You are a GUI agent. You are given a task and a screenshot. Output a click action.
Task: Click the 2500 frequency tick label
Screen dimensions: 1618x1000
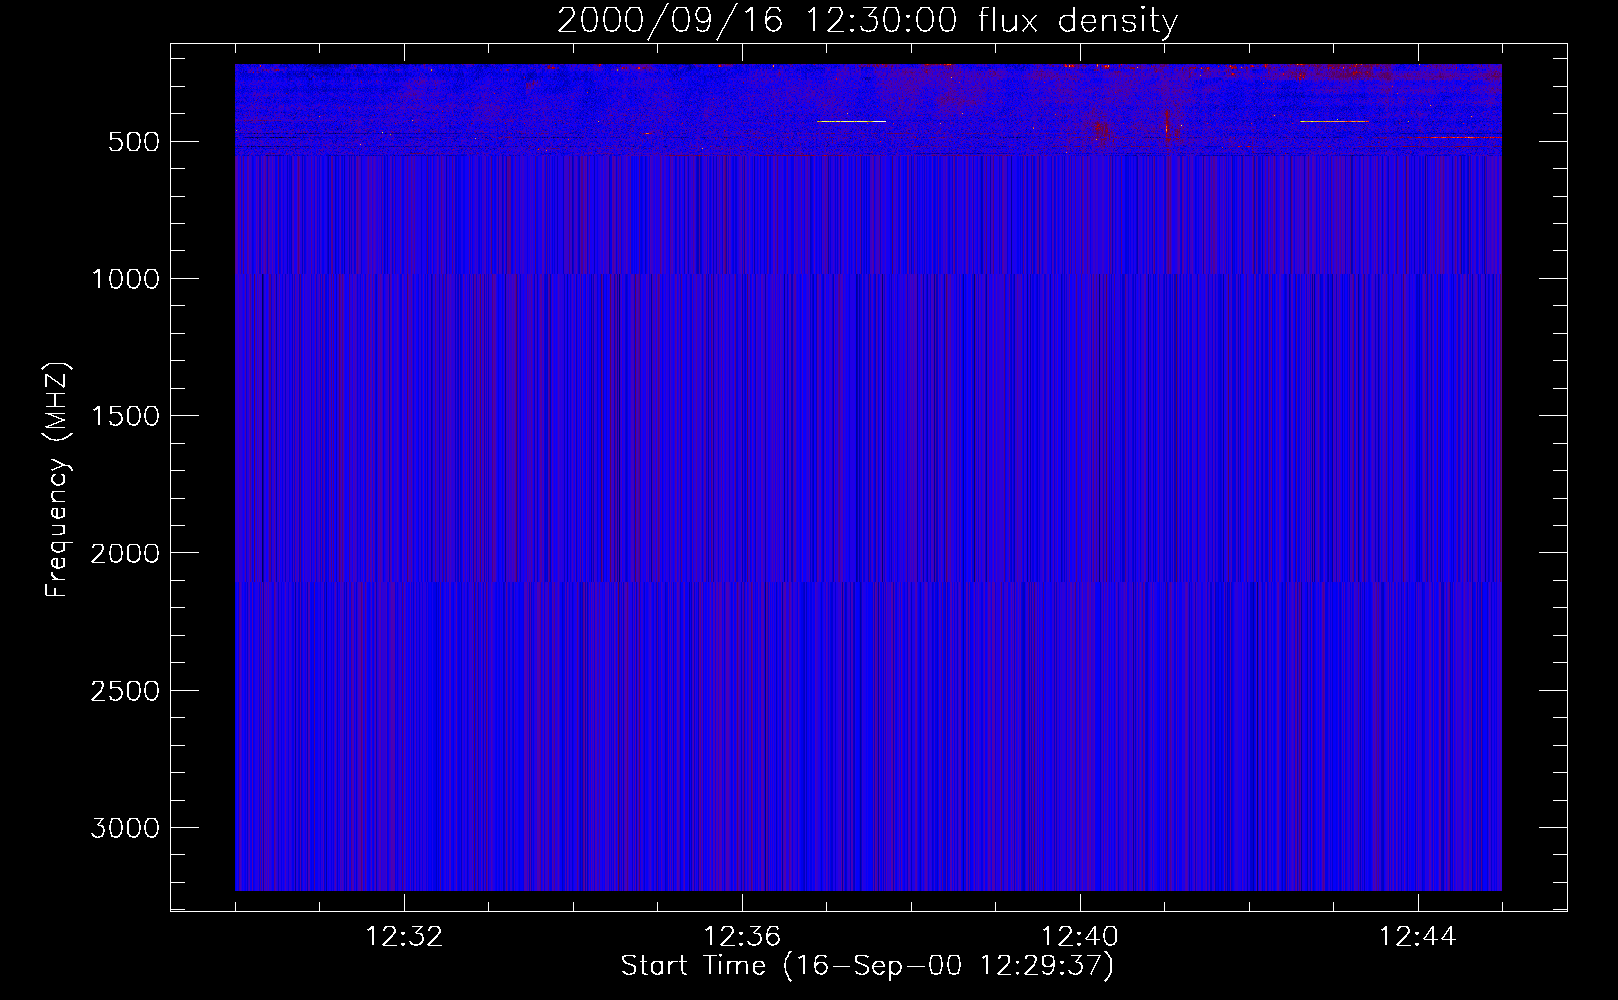point(125,691)
